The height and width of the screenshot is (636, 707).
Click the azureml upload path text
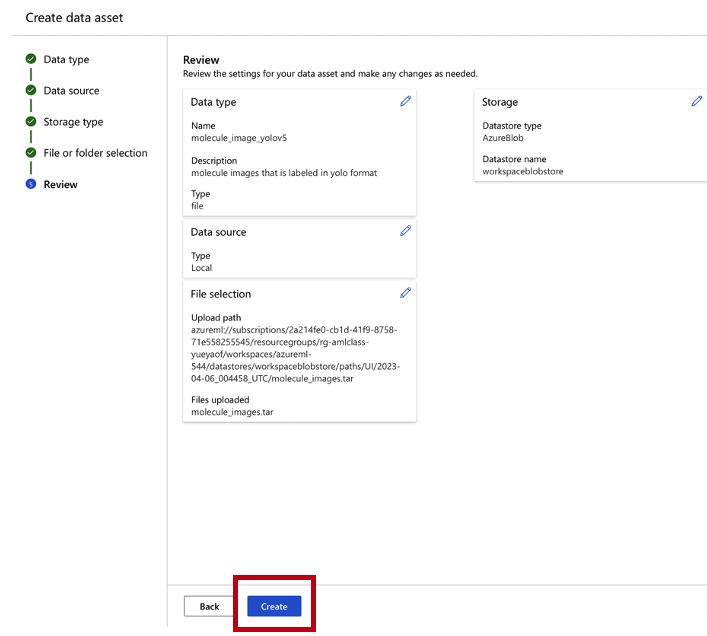coord(295,354)
